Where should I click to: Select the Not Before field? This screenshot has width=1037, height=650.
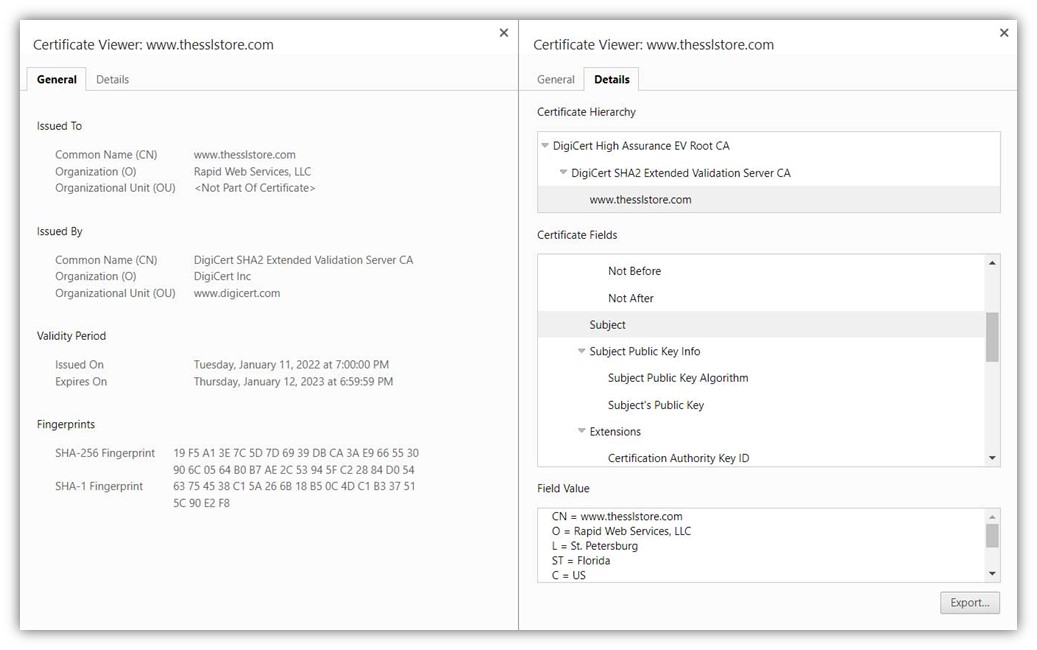coord(634,271)
